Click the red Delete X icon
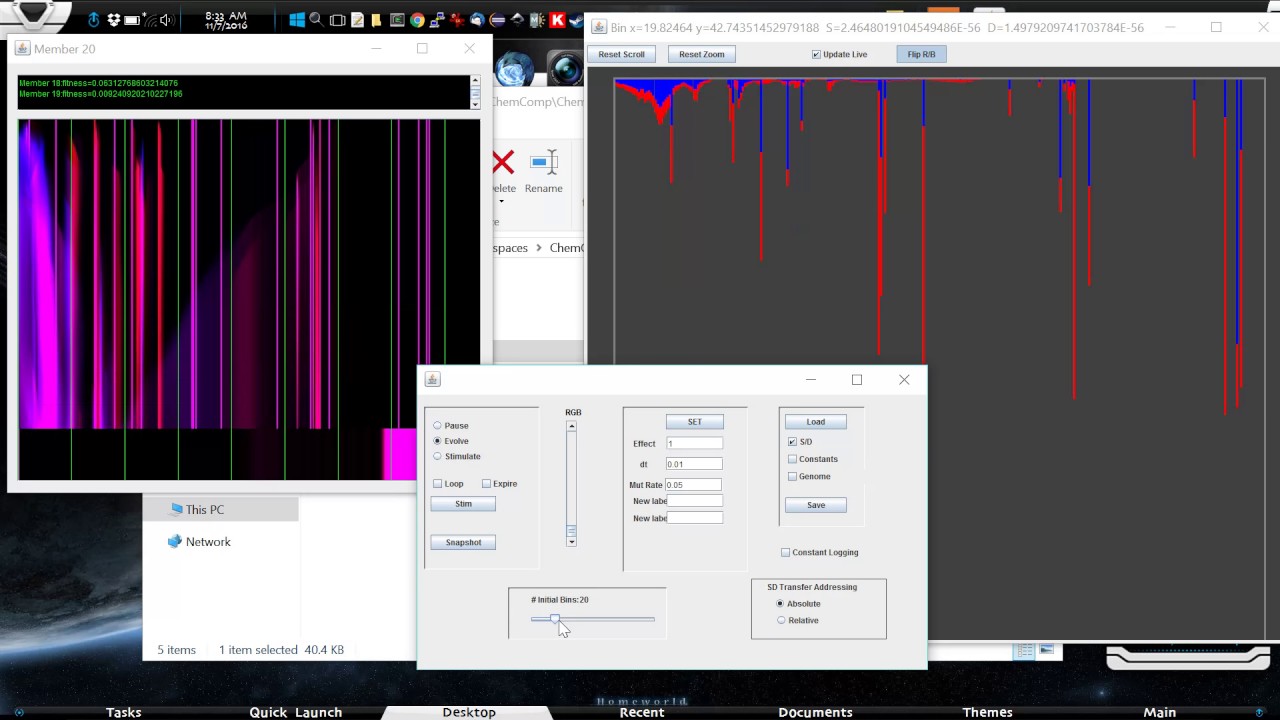The height and width of the screenshot is (720, 1280). [x=503, y=162]
